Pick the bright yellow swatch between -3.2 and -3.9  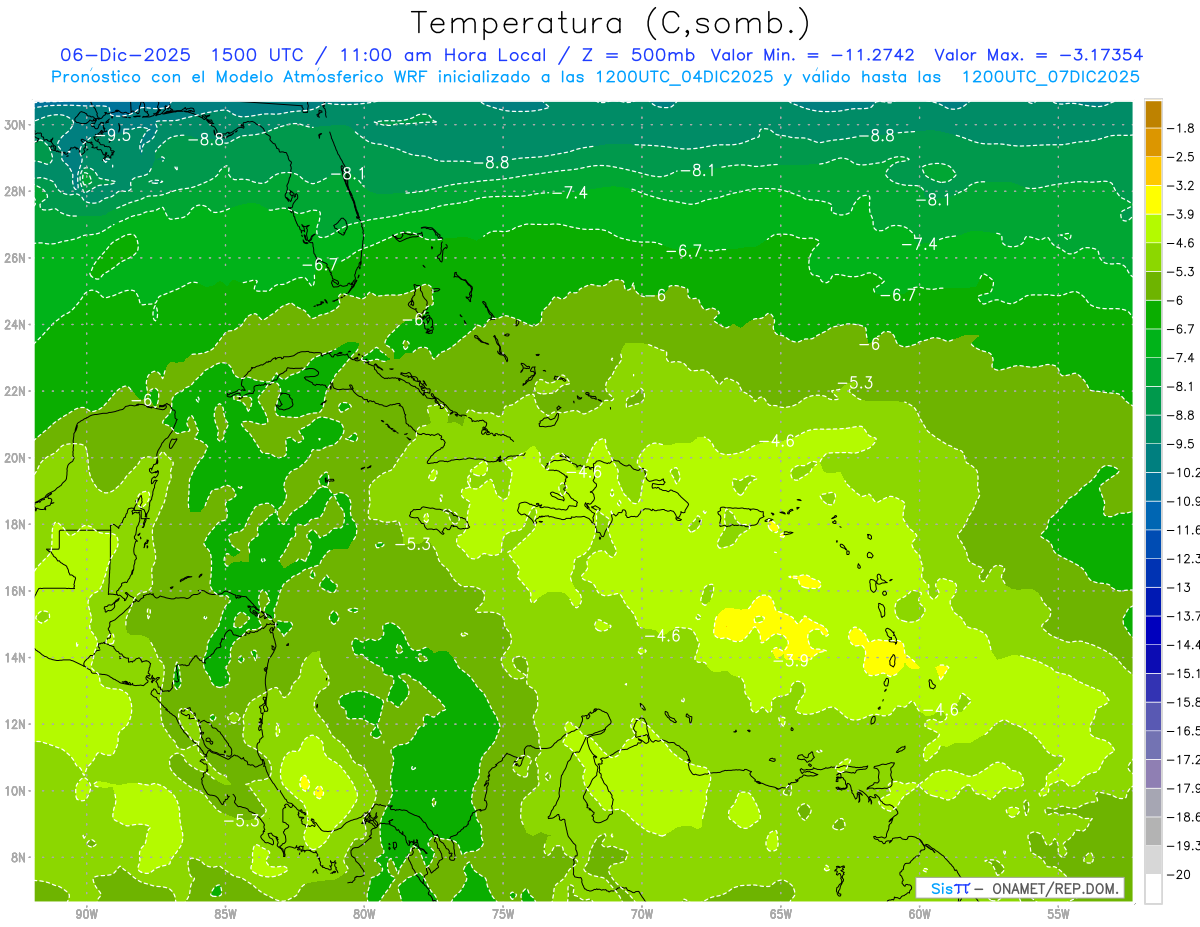click(x=1153, y=200)
